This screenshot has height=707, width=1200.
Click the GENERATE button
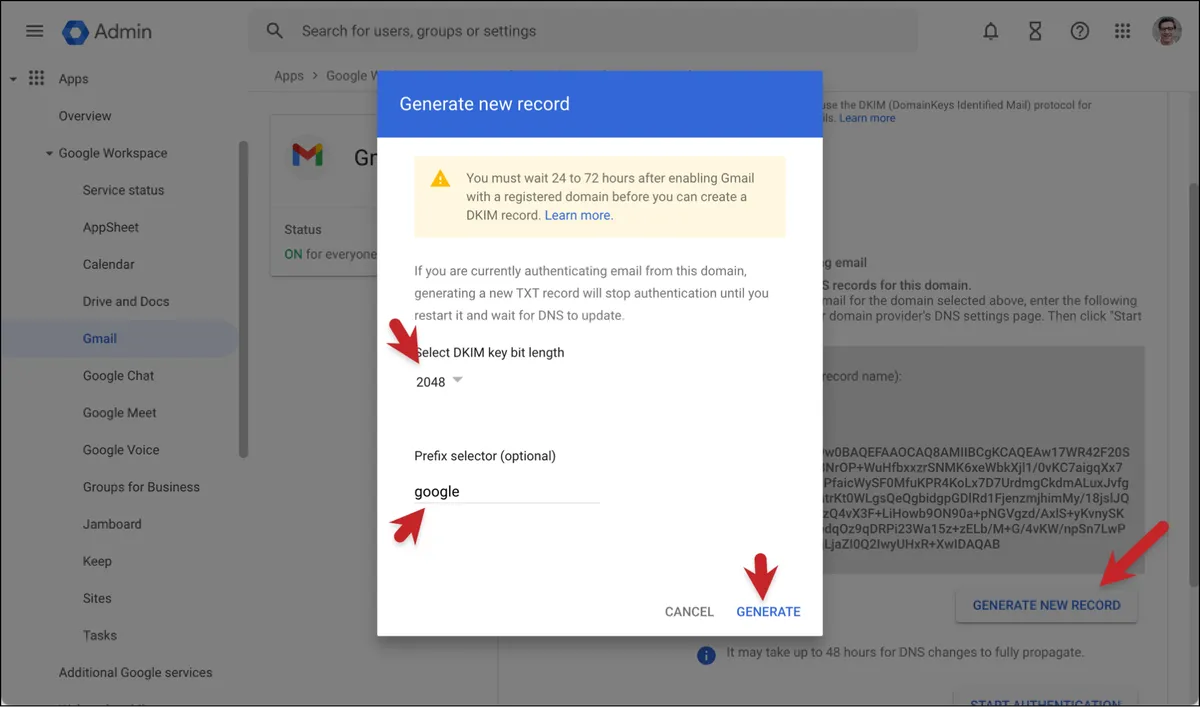768,611
